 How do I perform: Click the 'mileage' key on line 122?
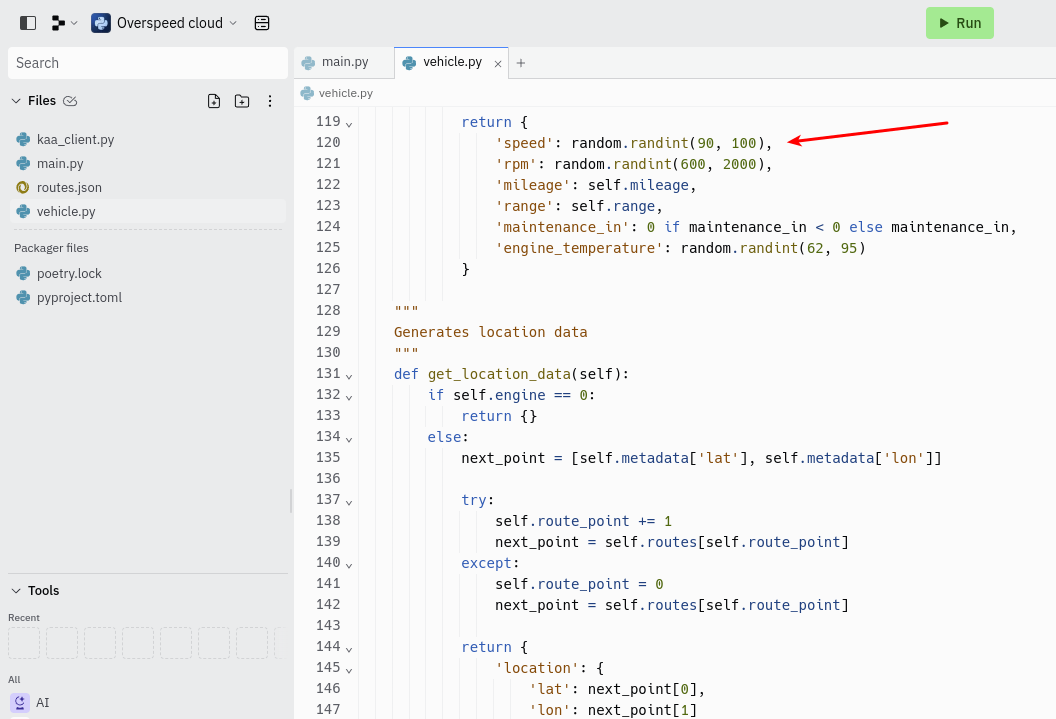tap(533, 185)
